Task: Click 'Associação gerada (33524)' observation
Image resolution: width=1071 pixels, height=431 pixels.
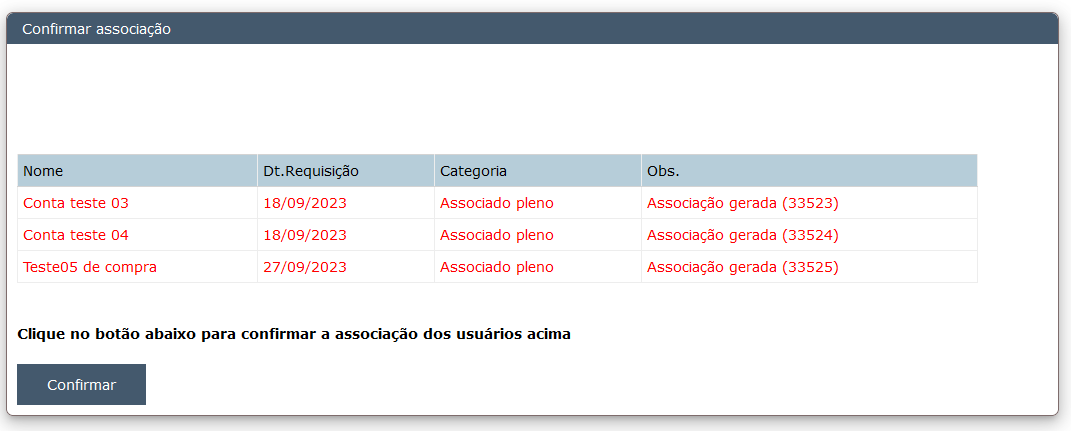Action: click(x=742, y=235)
